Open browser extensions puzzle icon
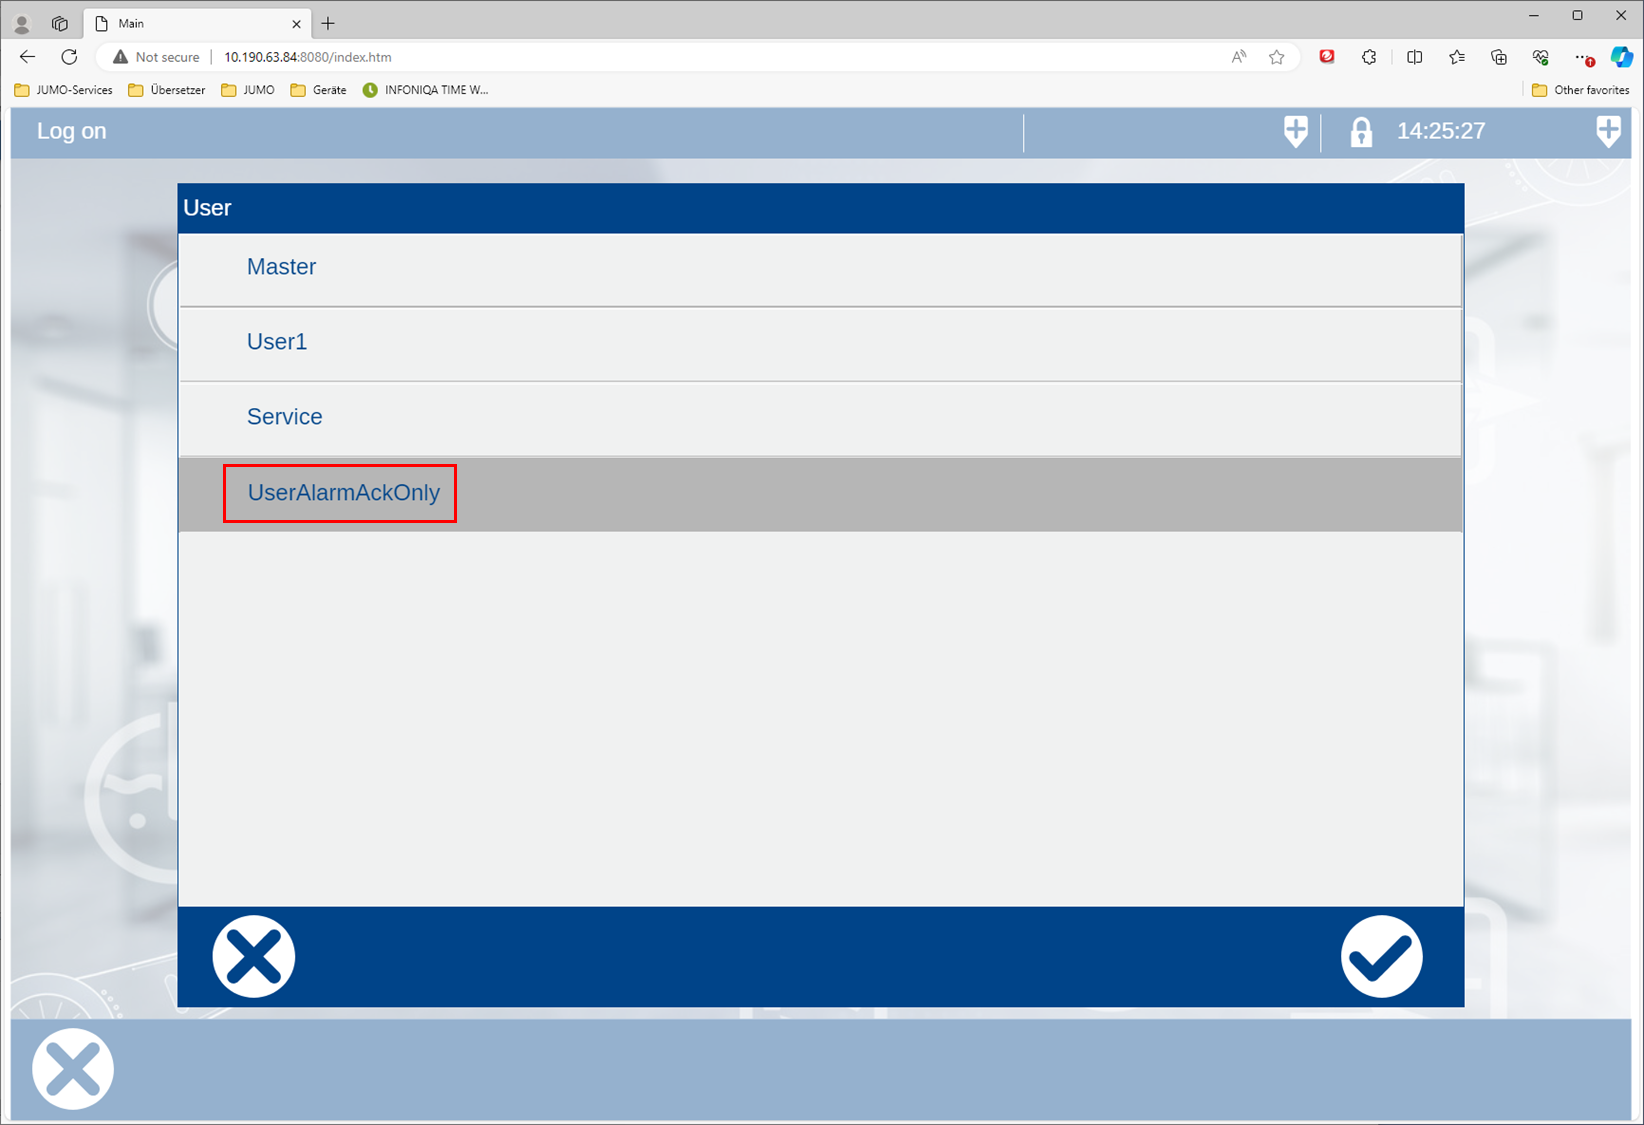Image resolution: width=1644 pixels, height=1125 pixels. point(1369,57)
